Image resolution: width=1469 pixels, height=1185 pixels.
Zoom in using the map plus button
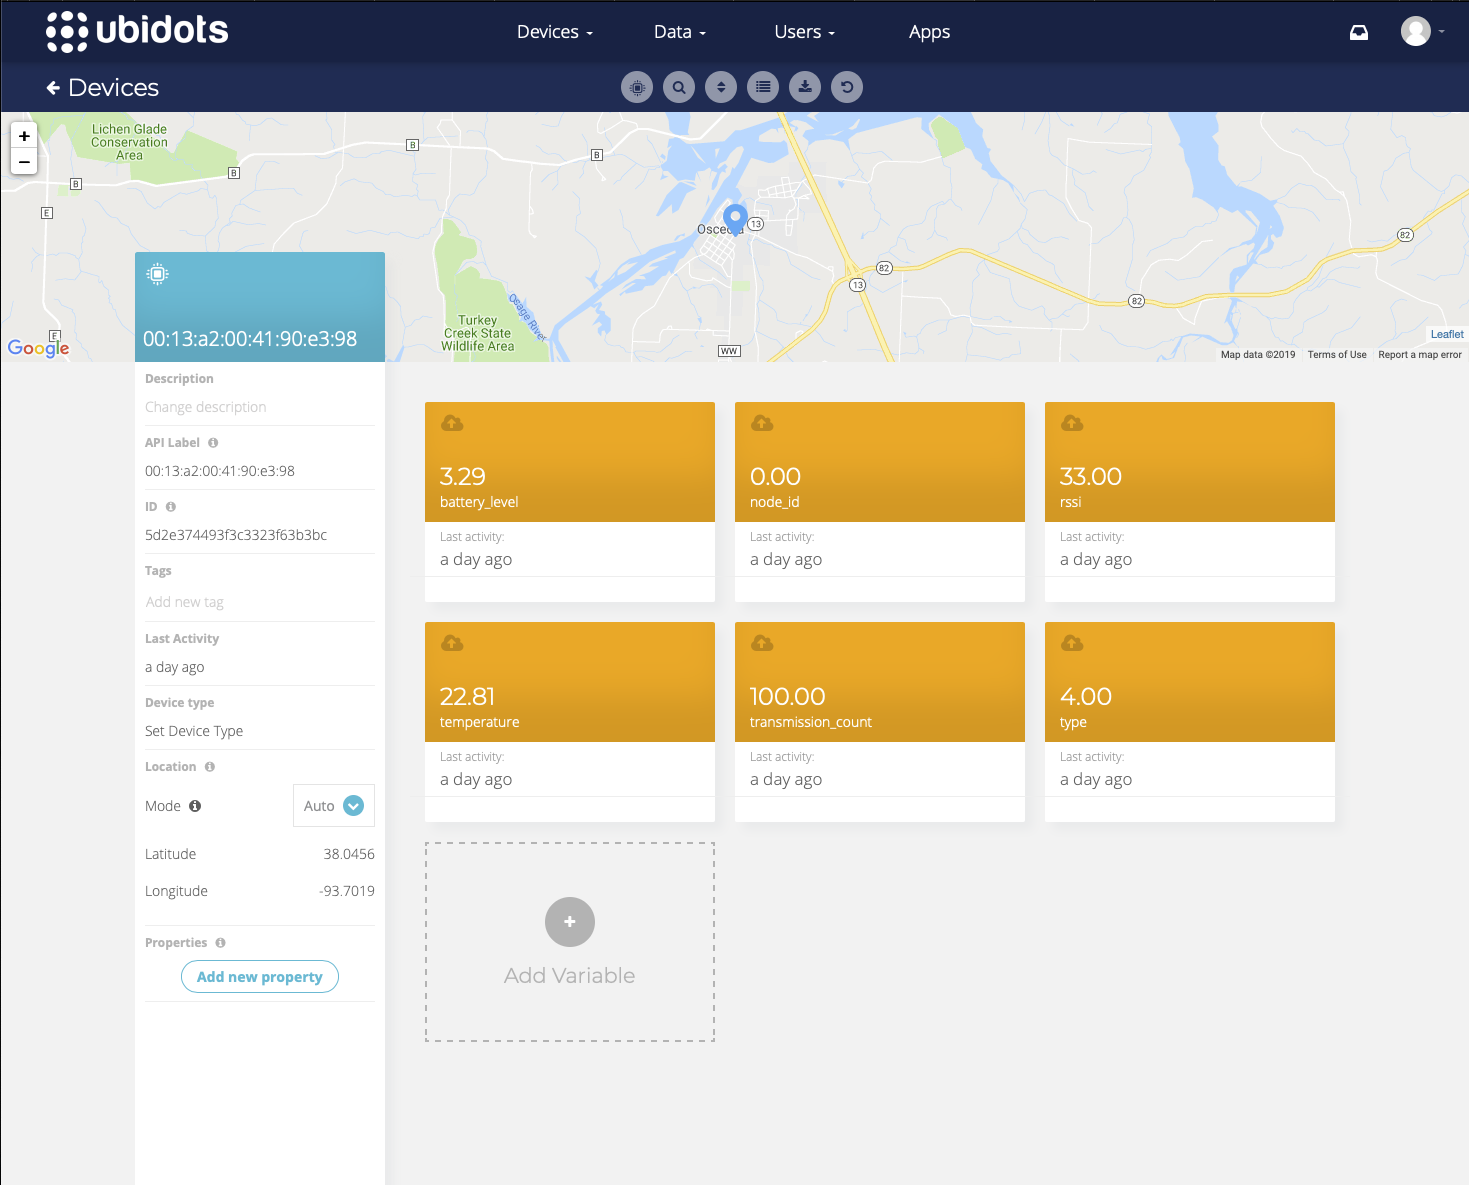tap(24, 135)
